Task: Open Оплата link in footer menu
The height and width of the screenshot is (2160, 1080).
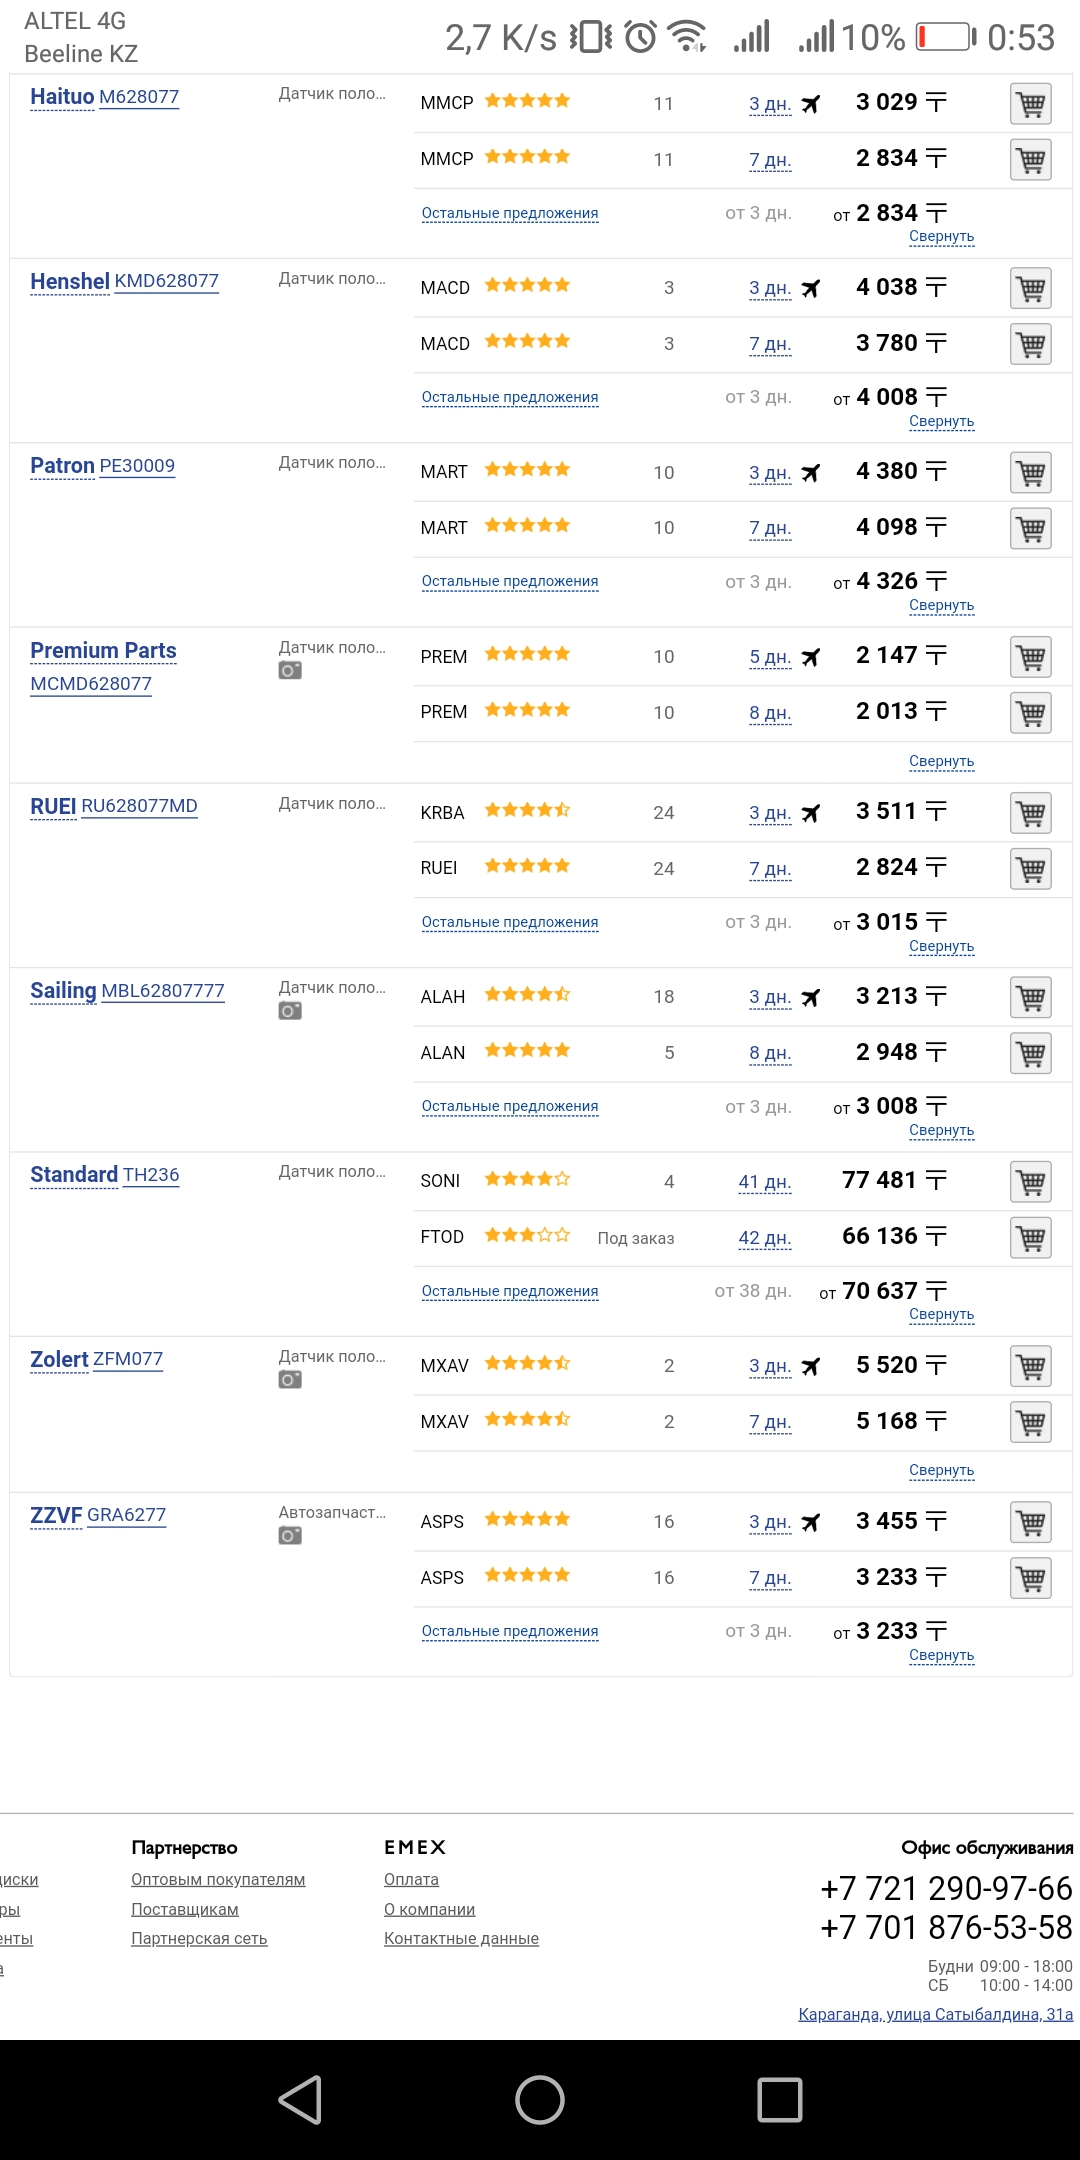Action: (411, 1880)
